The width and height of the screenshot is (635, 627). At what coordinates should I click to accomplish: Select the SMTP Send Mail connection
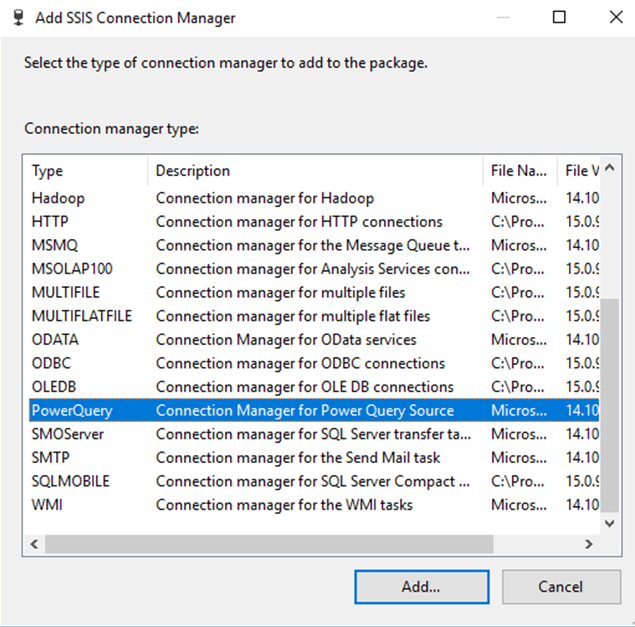pyautogui.click(x=51, y=457)
